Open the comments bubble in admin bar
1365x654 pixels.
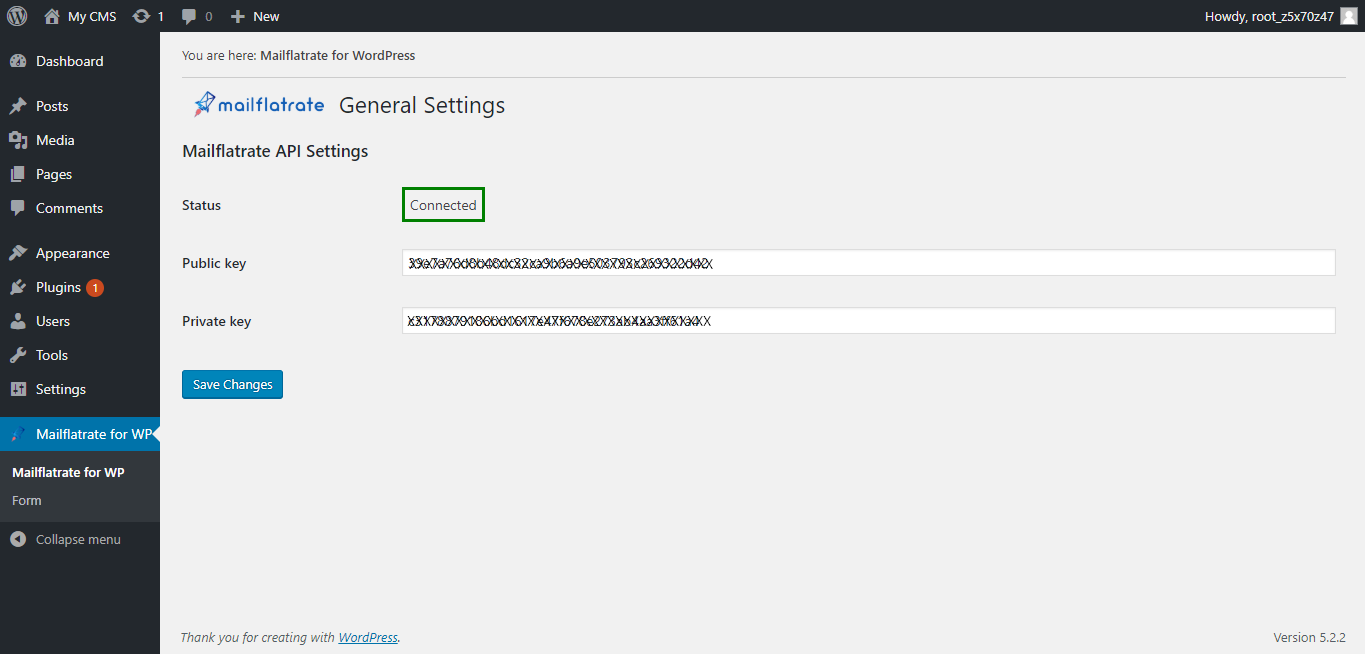[x=189, y=17]
